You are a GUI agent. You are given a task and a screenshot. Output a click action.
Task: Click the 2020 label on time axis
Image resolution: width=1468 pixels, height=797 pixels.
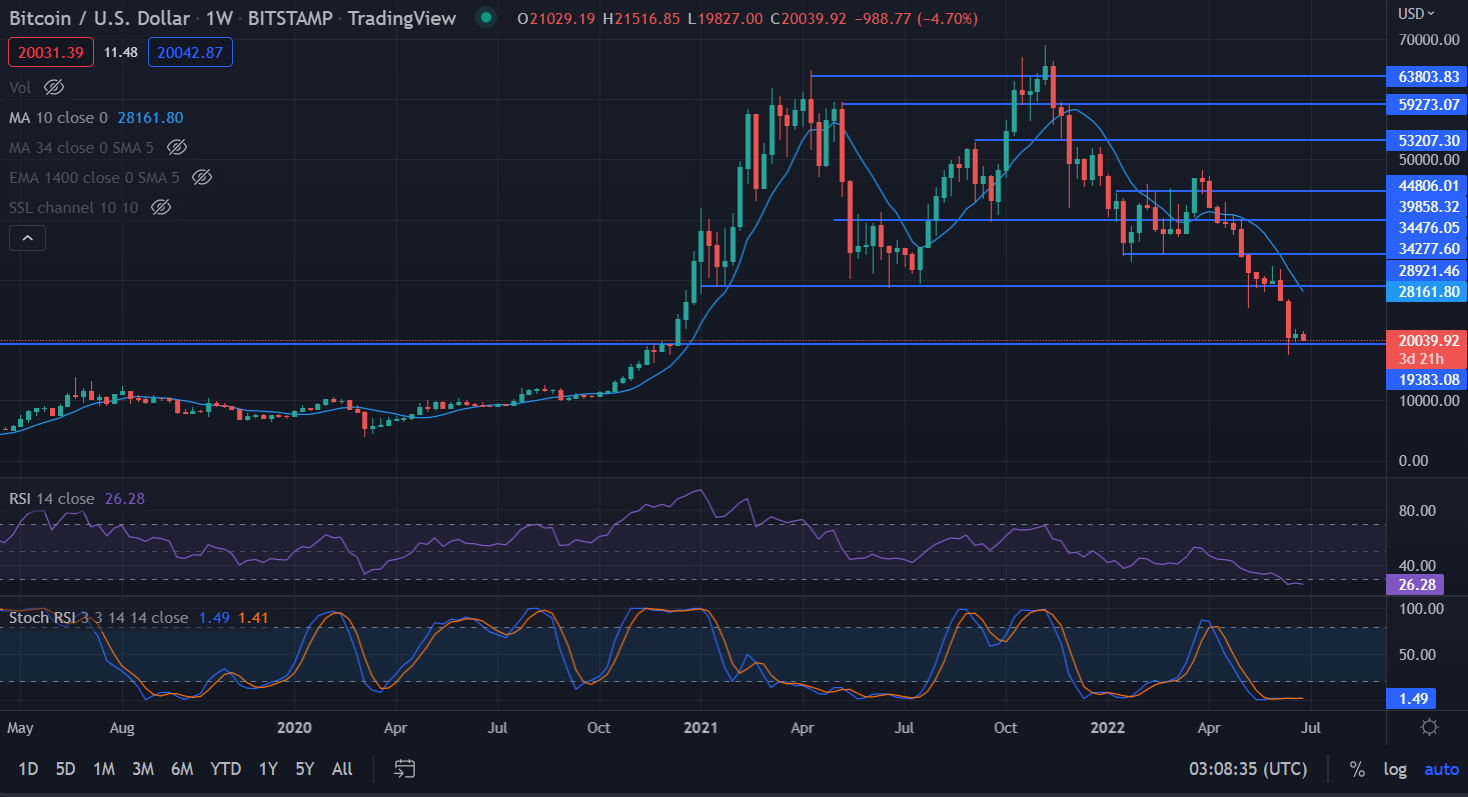294,728
